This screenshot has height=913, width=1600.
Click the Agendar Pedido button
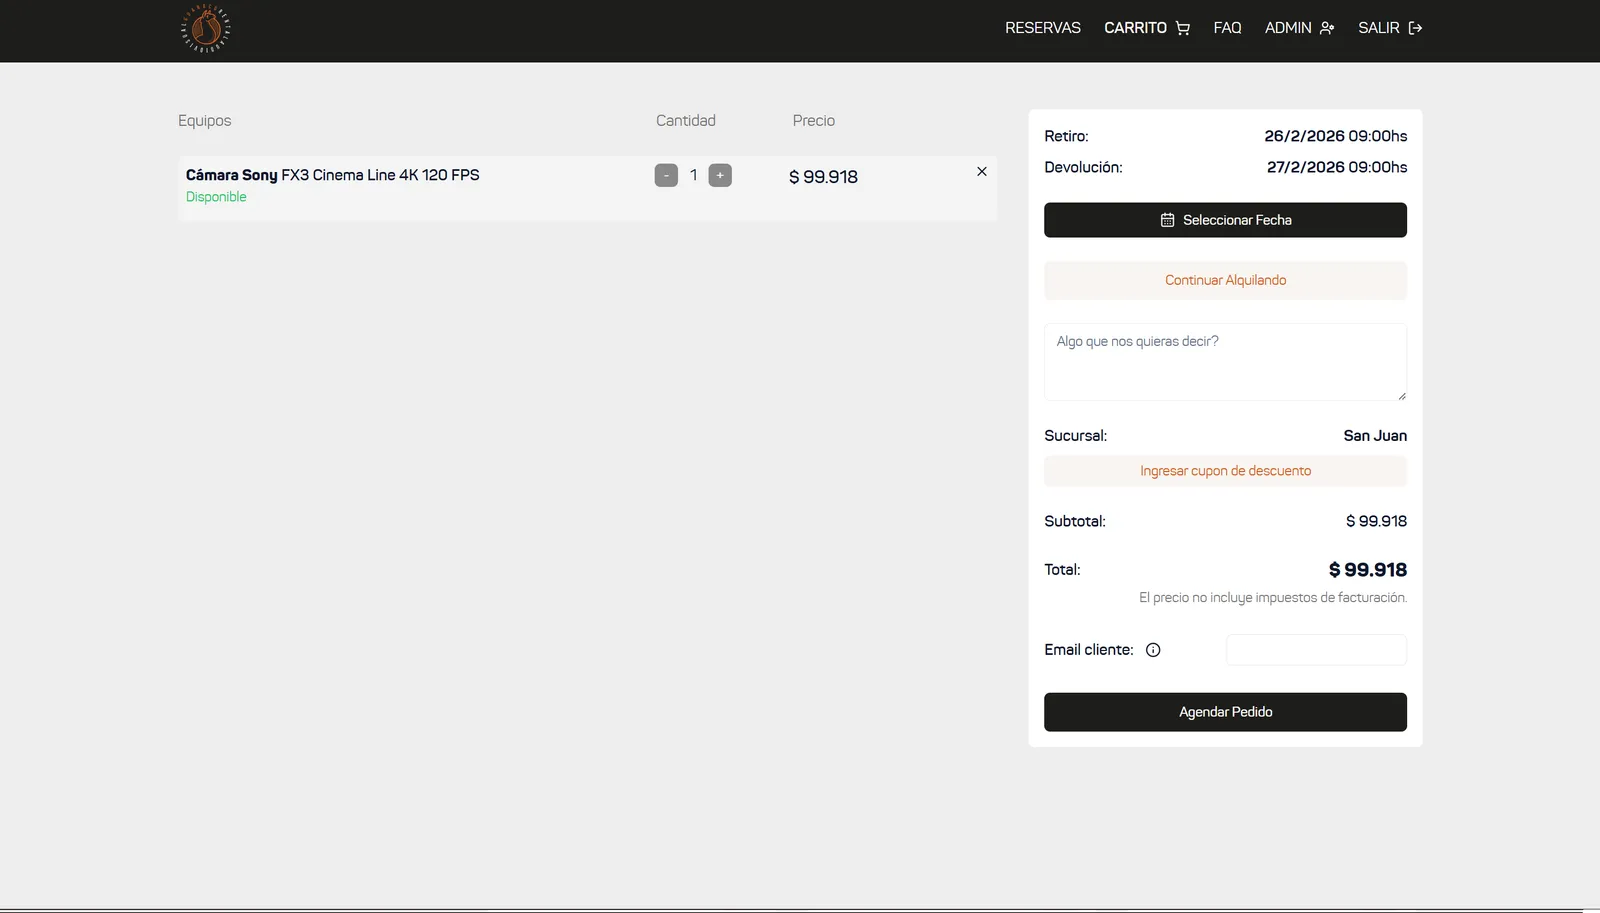(1225, 712)
